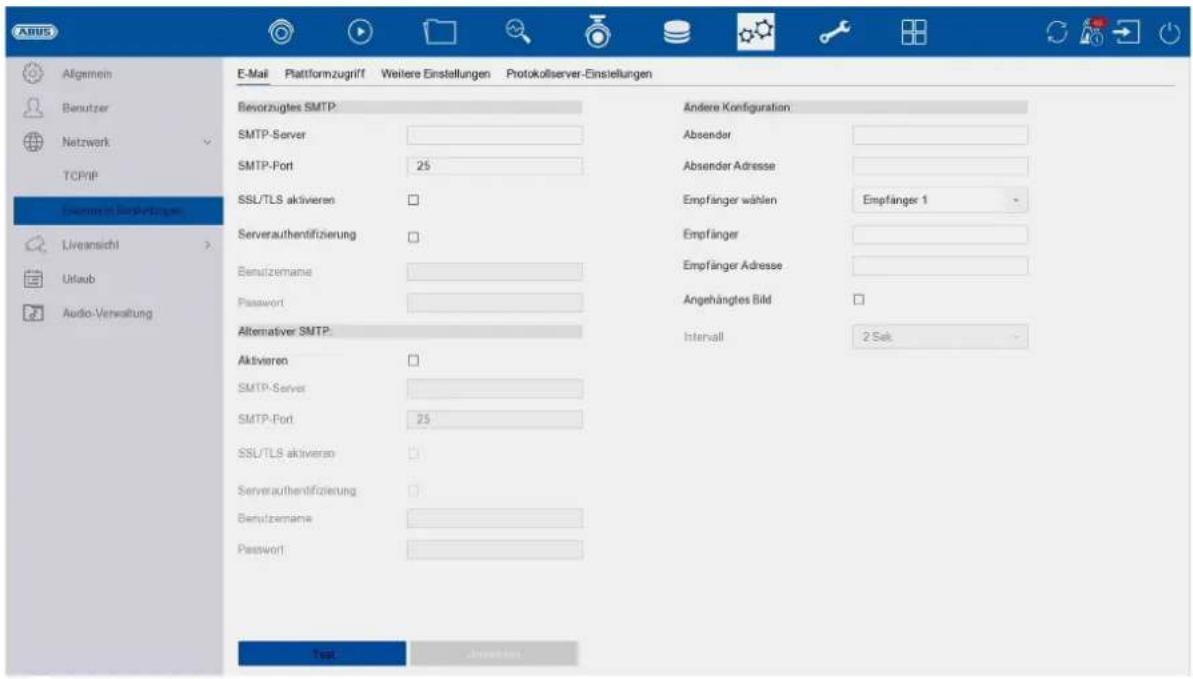The height and width of the screenshot is (679, 1193).
Task: Open the alarm notification bell icon
Action: (1093, 32)
